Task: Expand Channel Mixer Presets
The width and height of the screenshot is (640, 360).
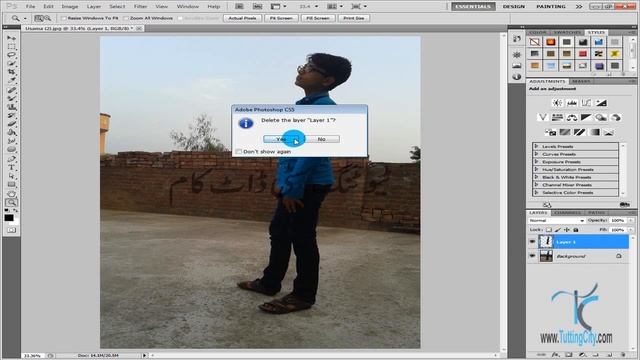Action: [x=537, y=184]
